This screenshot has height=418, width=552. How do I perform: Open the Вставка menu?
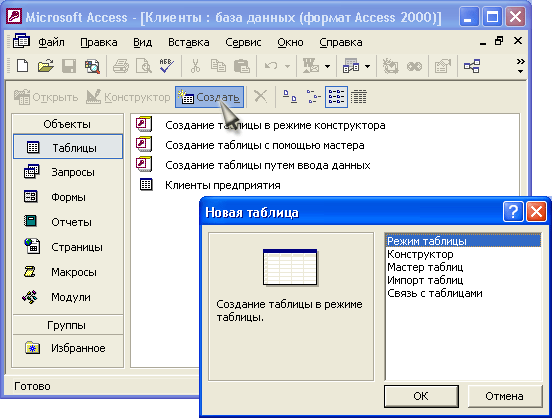189,42
